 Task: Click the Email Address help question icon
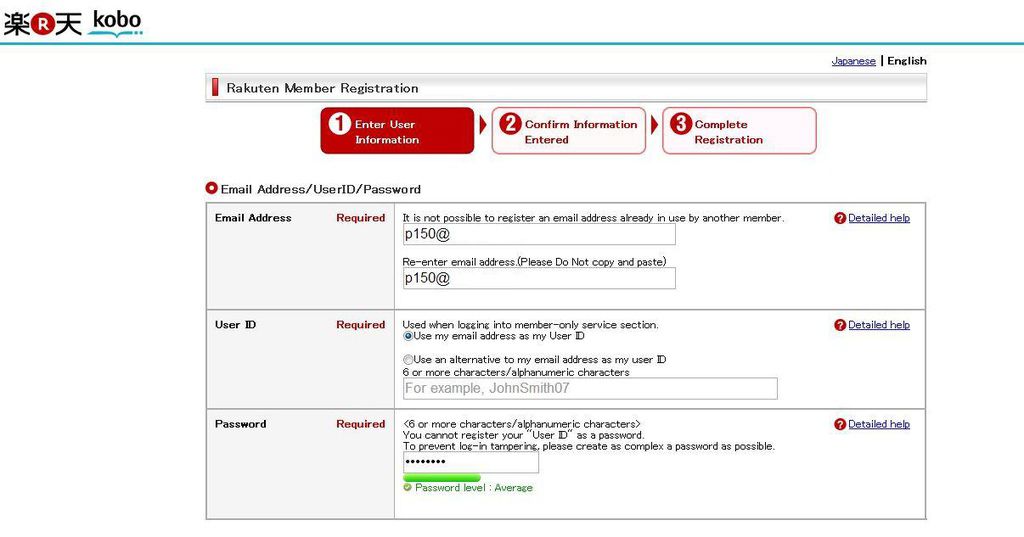click(x=840, y=218)
